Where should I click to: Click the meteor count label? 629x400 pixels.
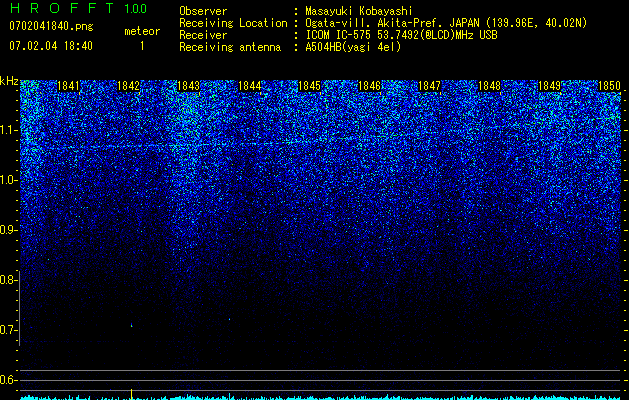tap(142, 31)
